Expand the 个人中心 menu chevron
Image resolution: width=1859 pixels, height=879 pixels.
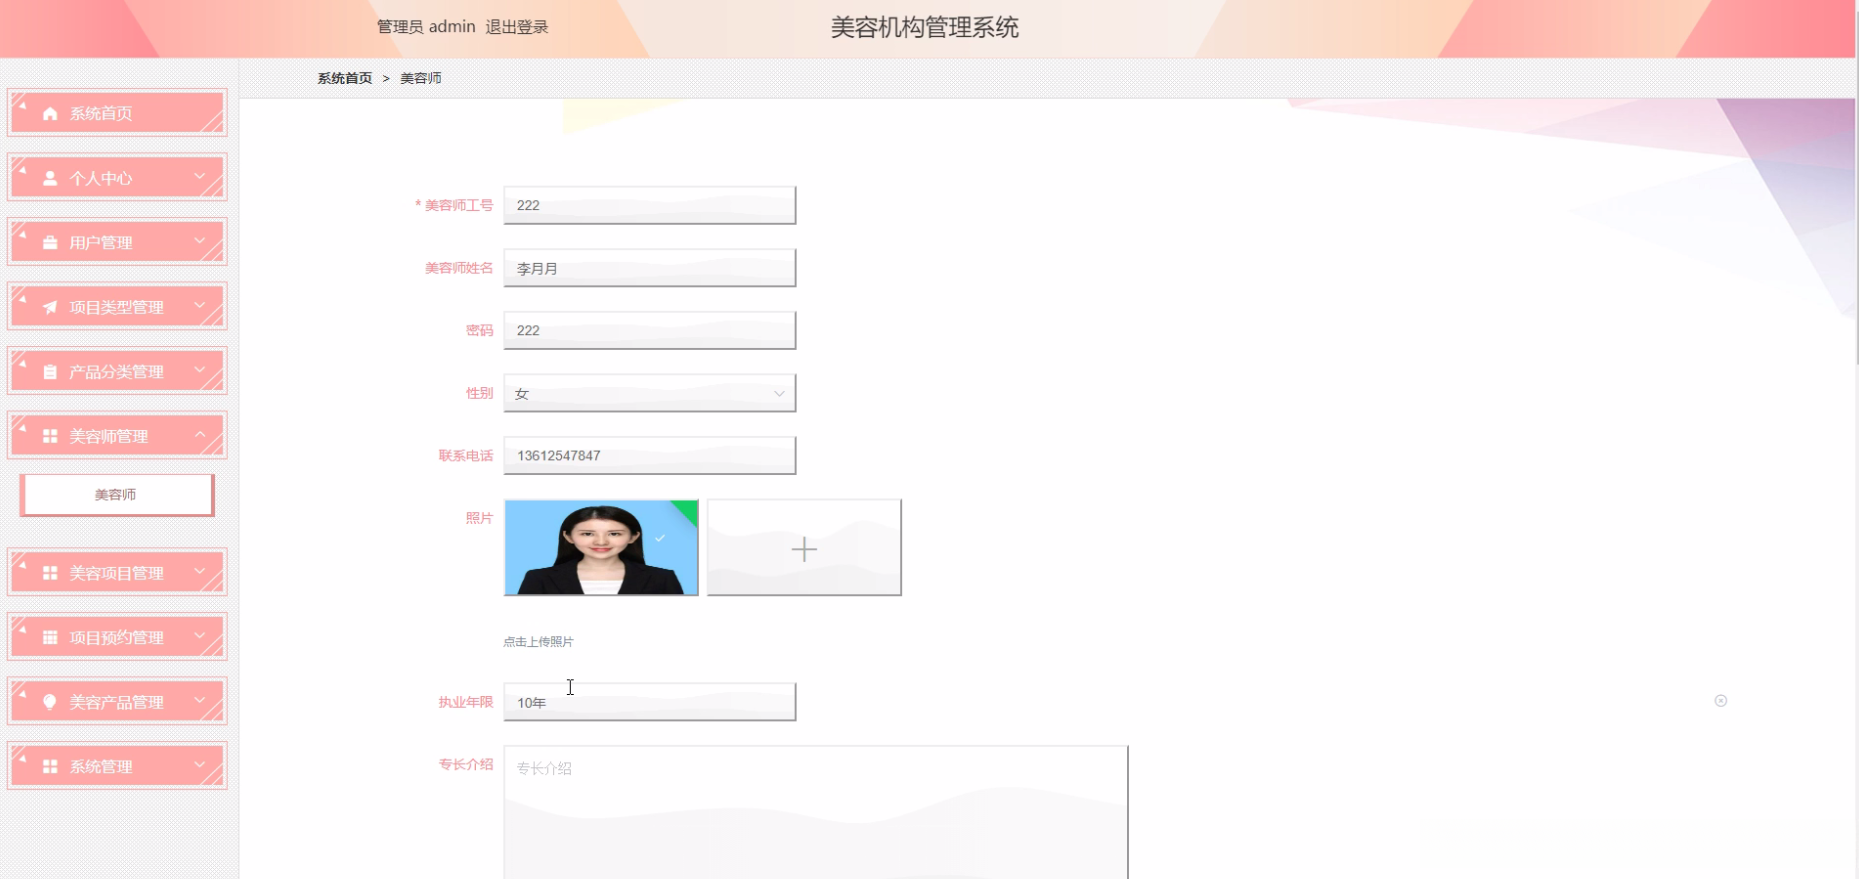point(200,177)
